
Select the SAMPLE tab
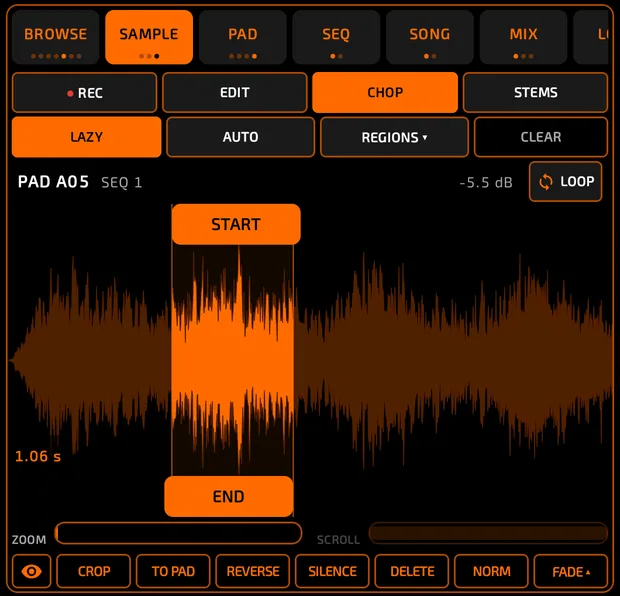149,37
